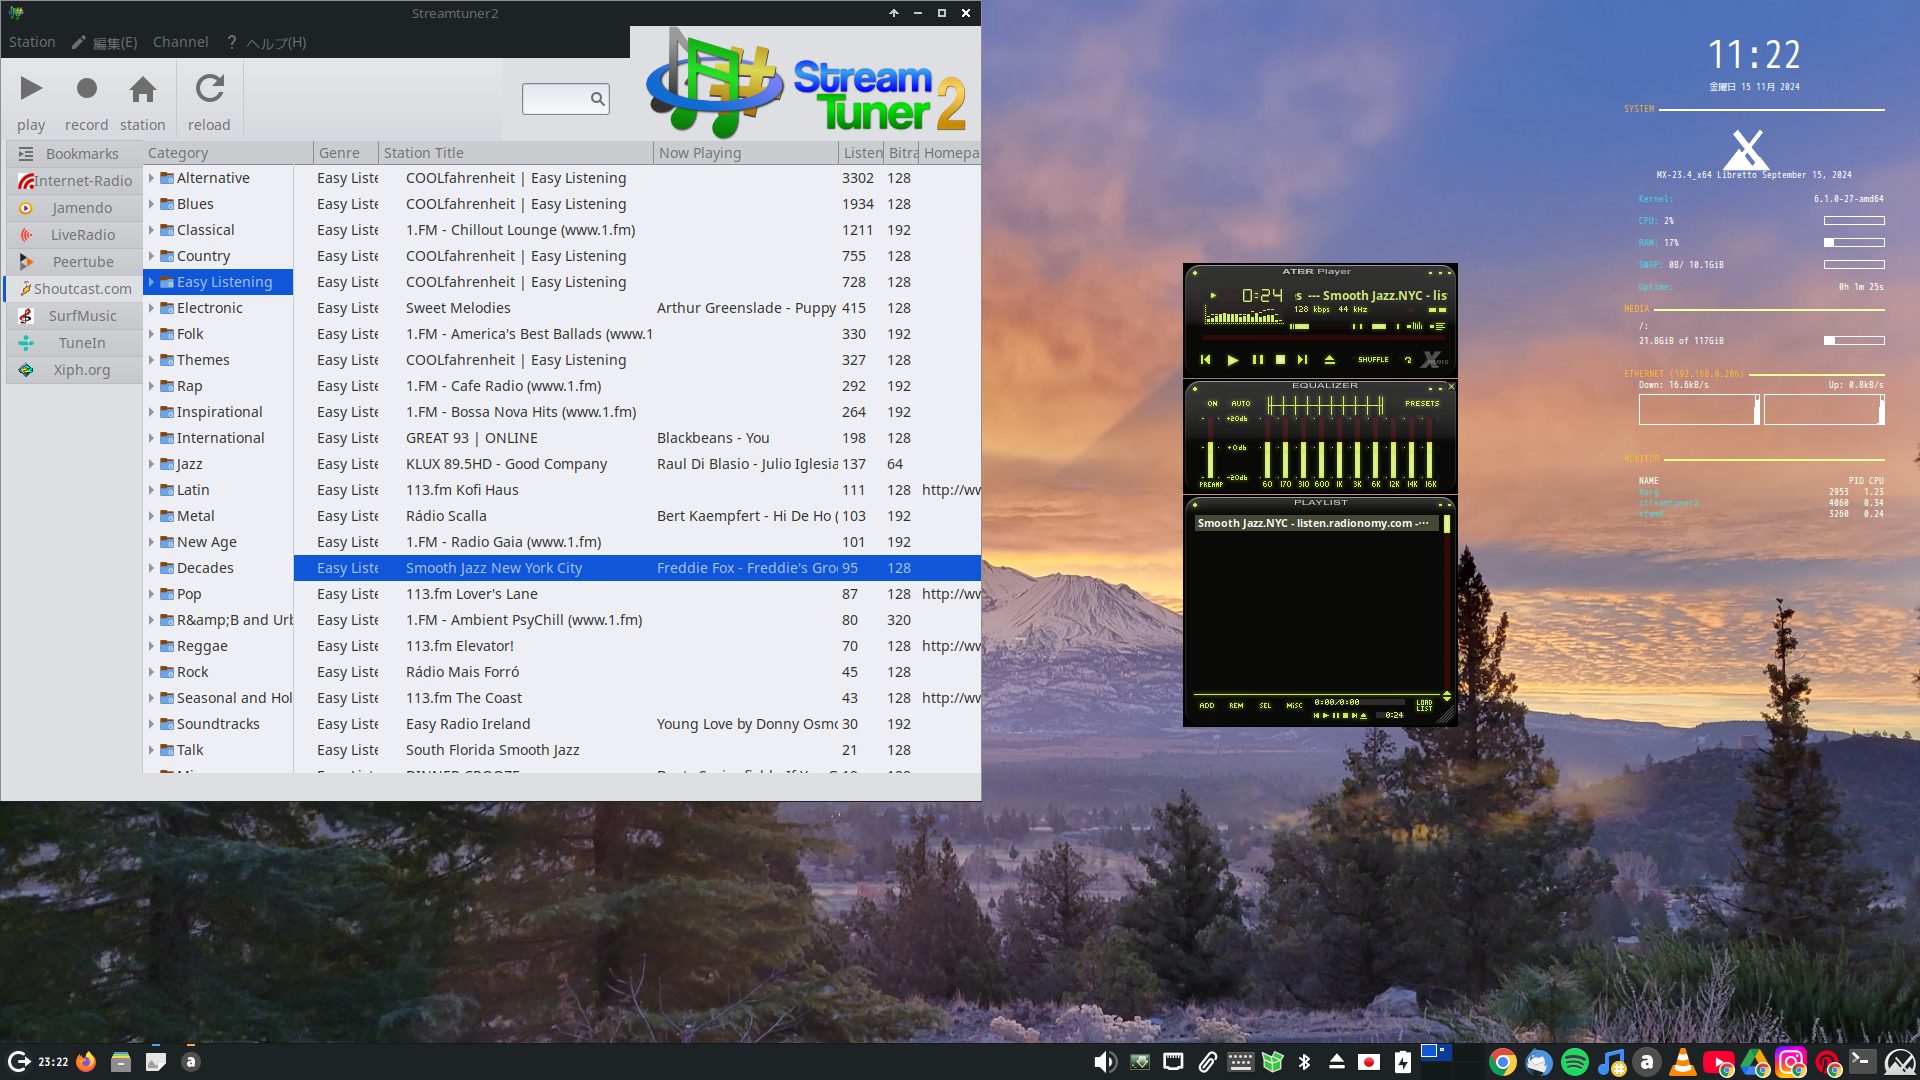Open Instagram shortcut in the dock
Image resolution: width=1920 pixels, height=1080 pixels.
1791,1062
